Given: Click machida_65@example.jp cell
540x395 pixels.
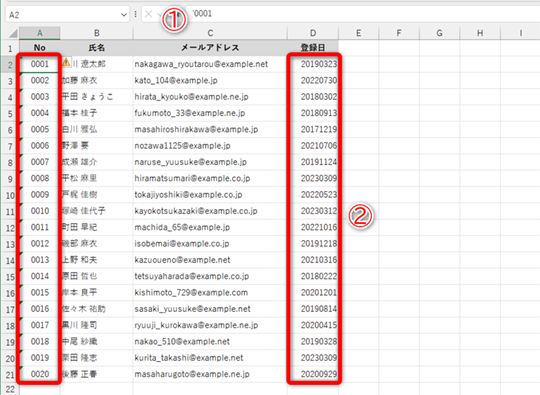Looking at the screenshot, I should (x=210, y=227).
